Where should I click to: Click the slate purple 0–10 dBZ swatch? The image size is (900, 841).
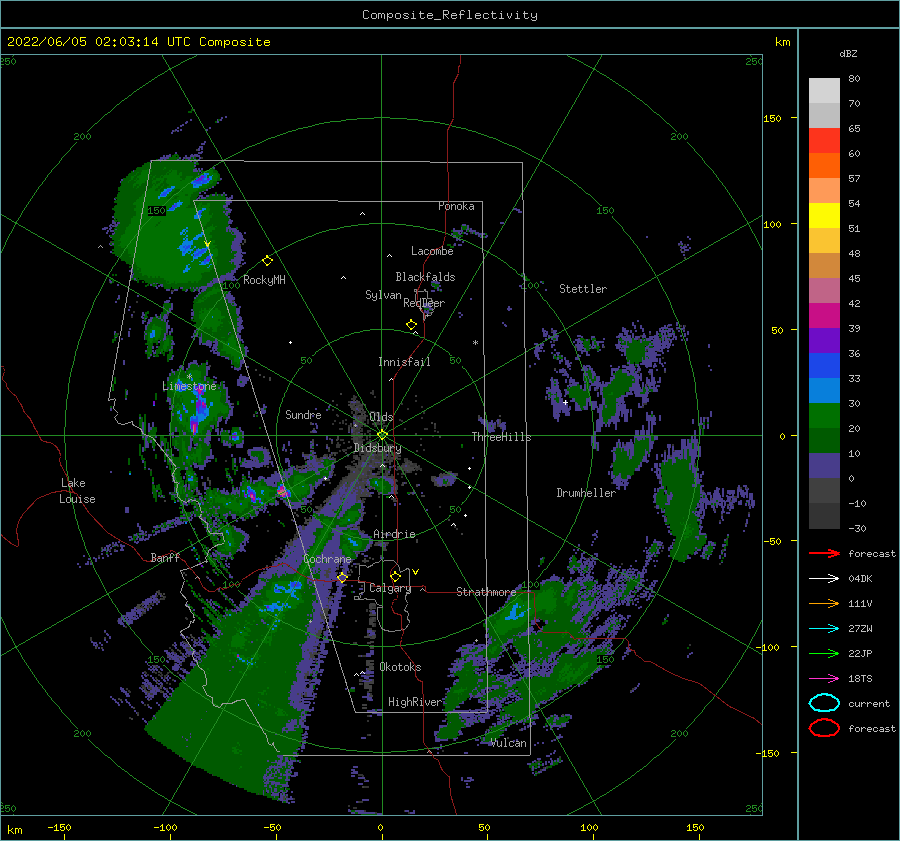824,466
